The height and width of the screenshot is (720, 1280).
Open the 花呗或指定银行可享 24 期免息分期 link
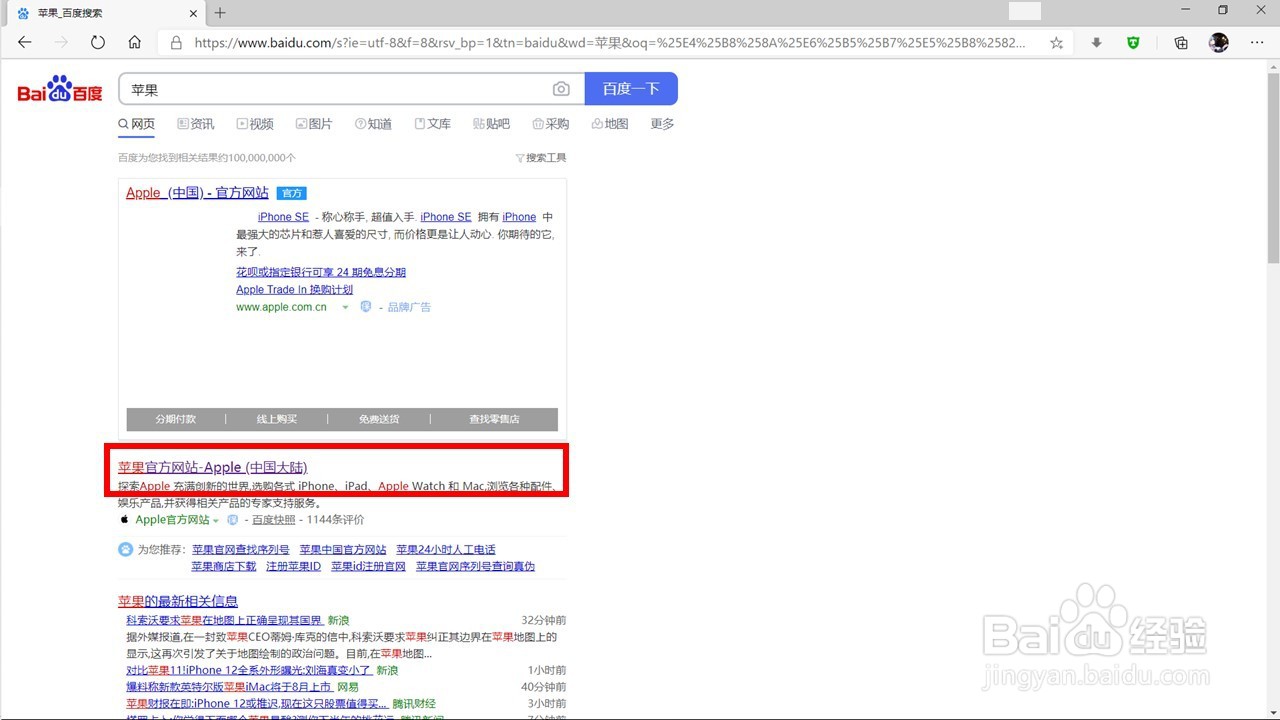(321, 272)
